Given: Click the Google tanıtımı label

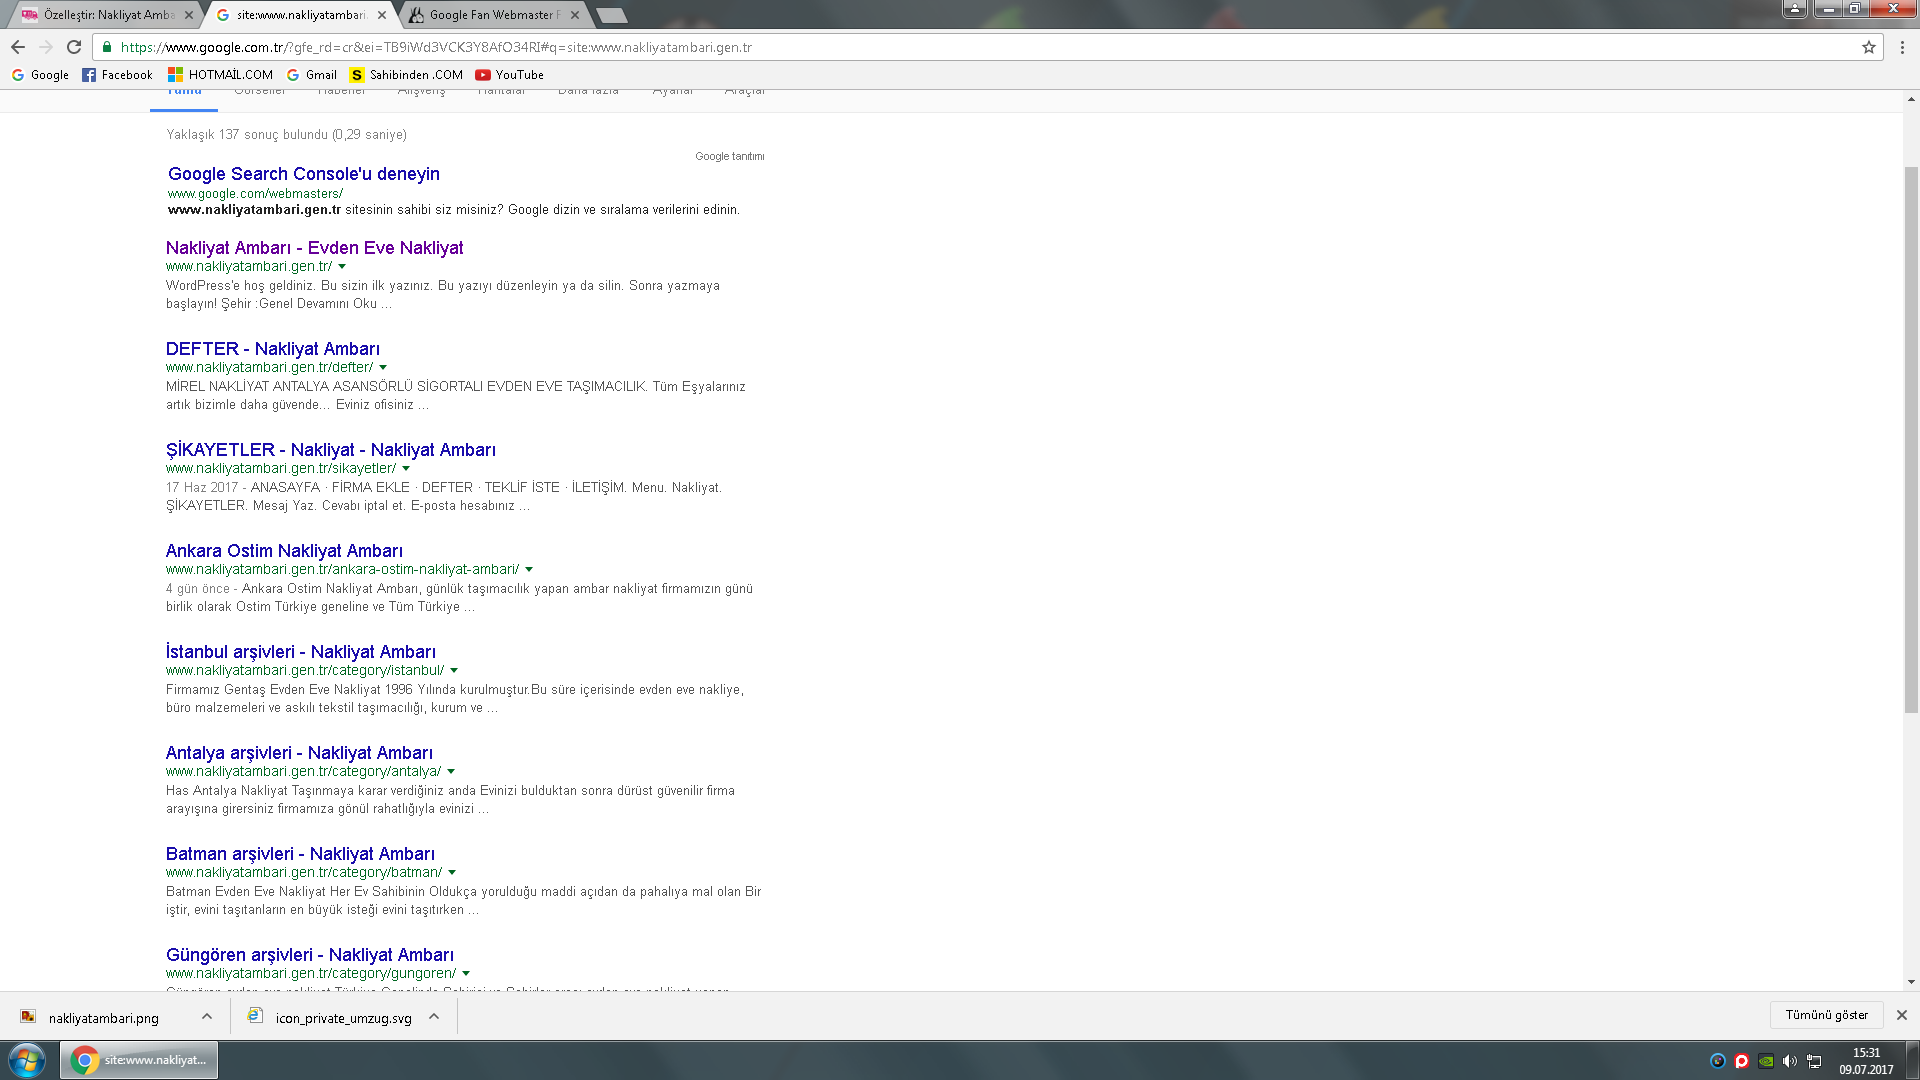Looking at the screenshot, I should (x=730, y=156).
